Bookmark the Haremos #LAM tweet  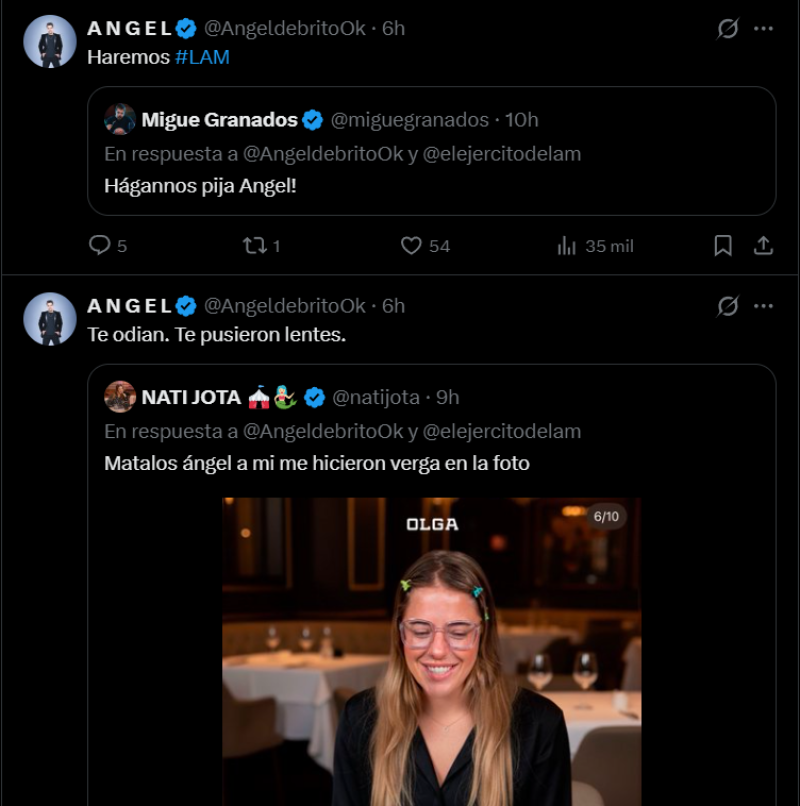click(723, 245)
